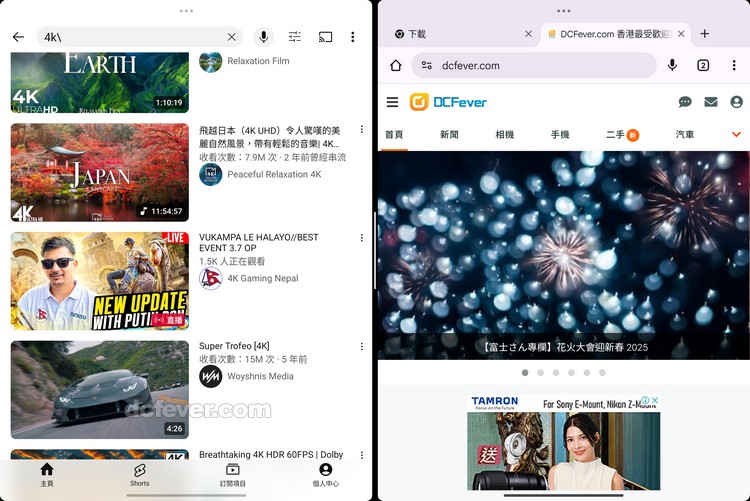The height and width of the screenshot is (501, 750).
Task: Click the dcfever.com address bar
Action: tap(533, 66)
